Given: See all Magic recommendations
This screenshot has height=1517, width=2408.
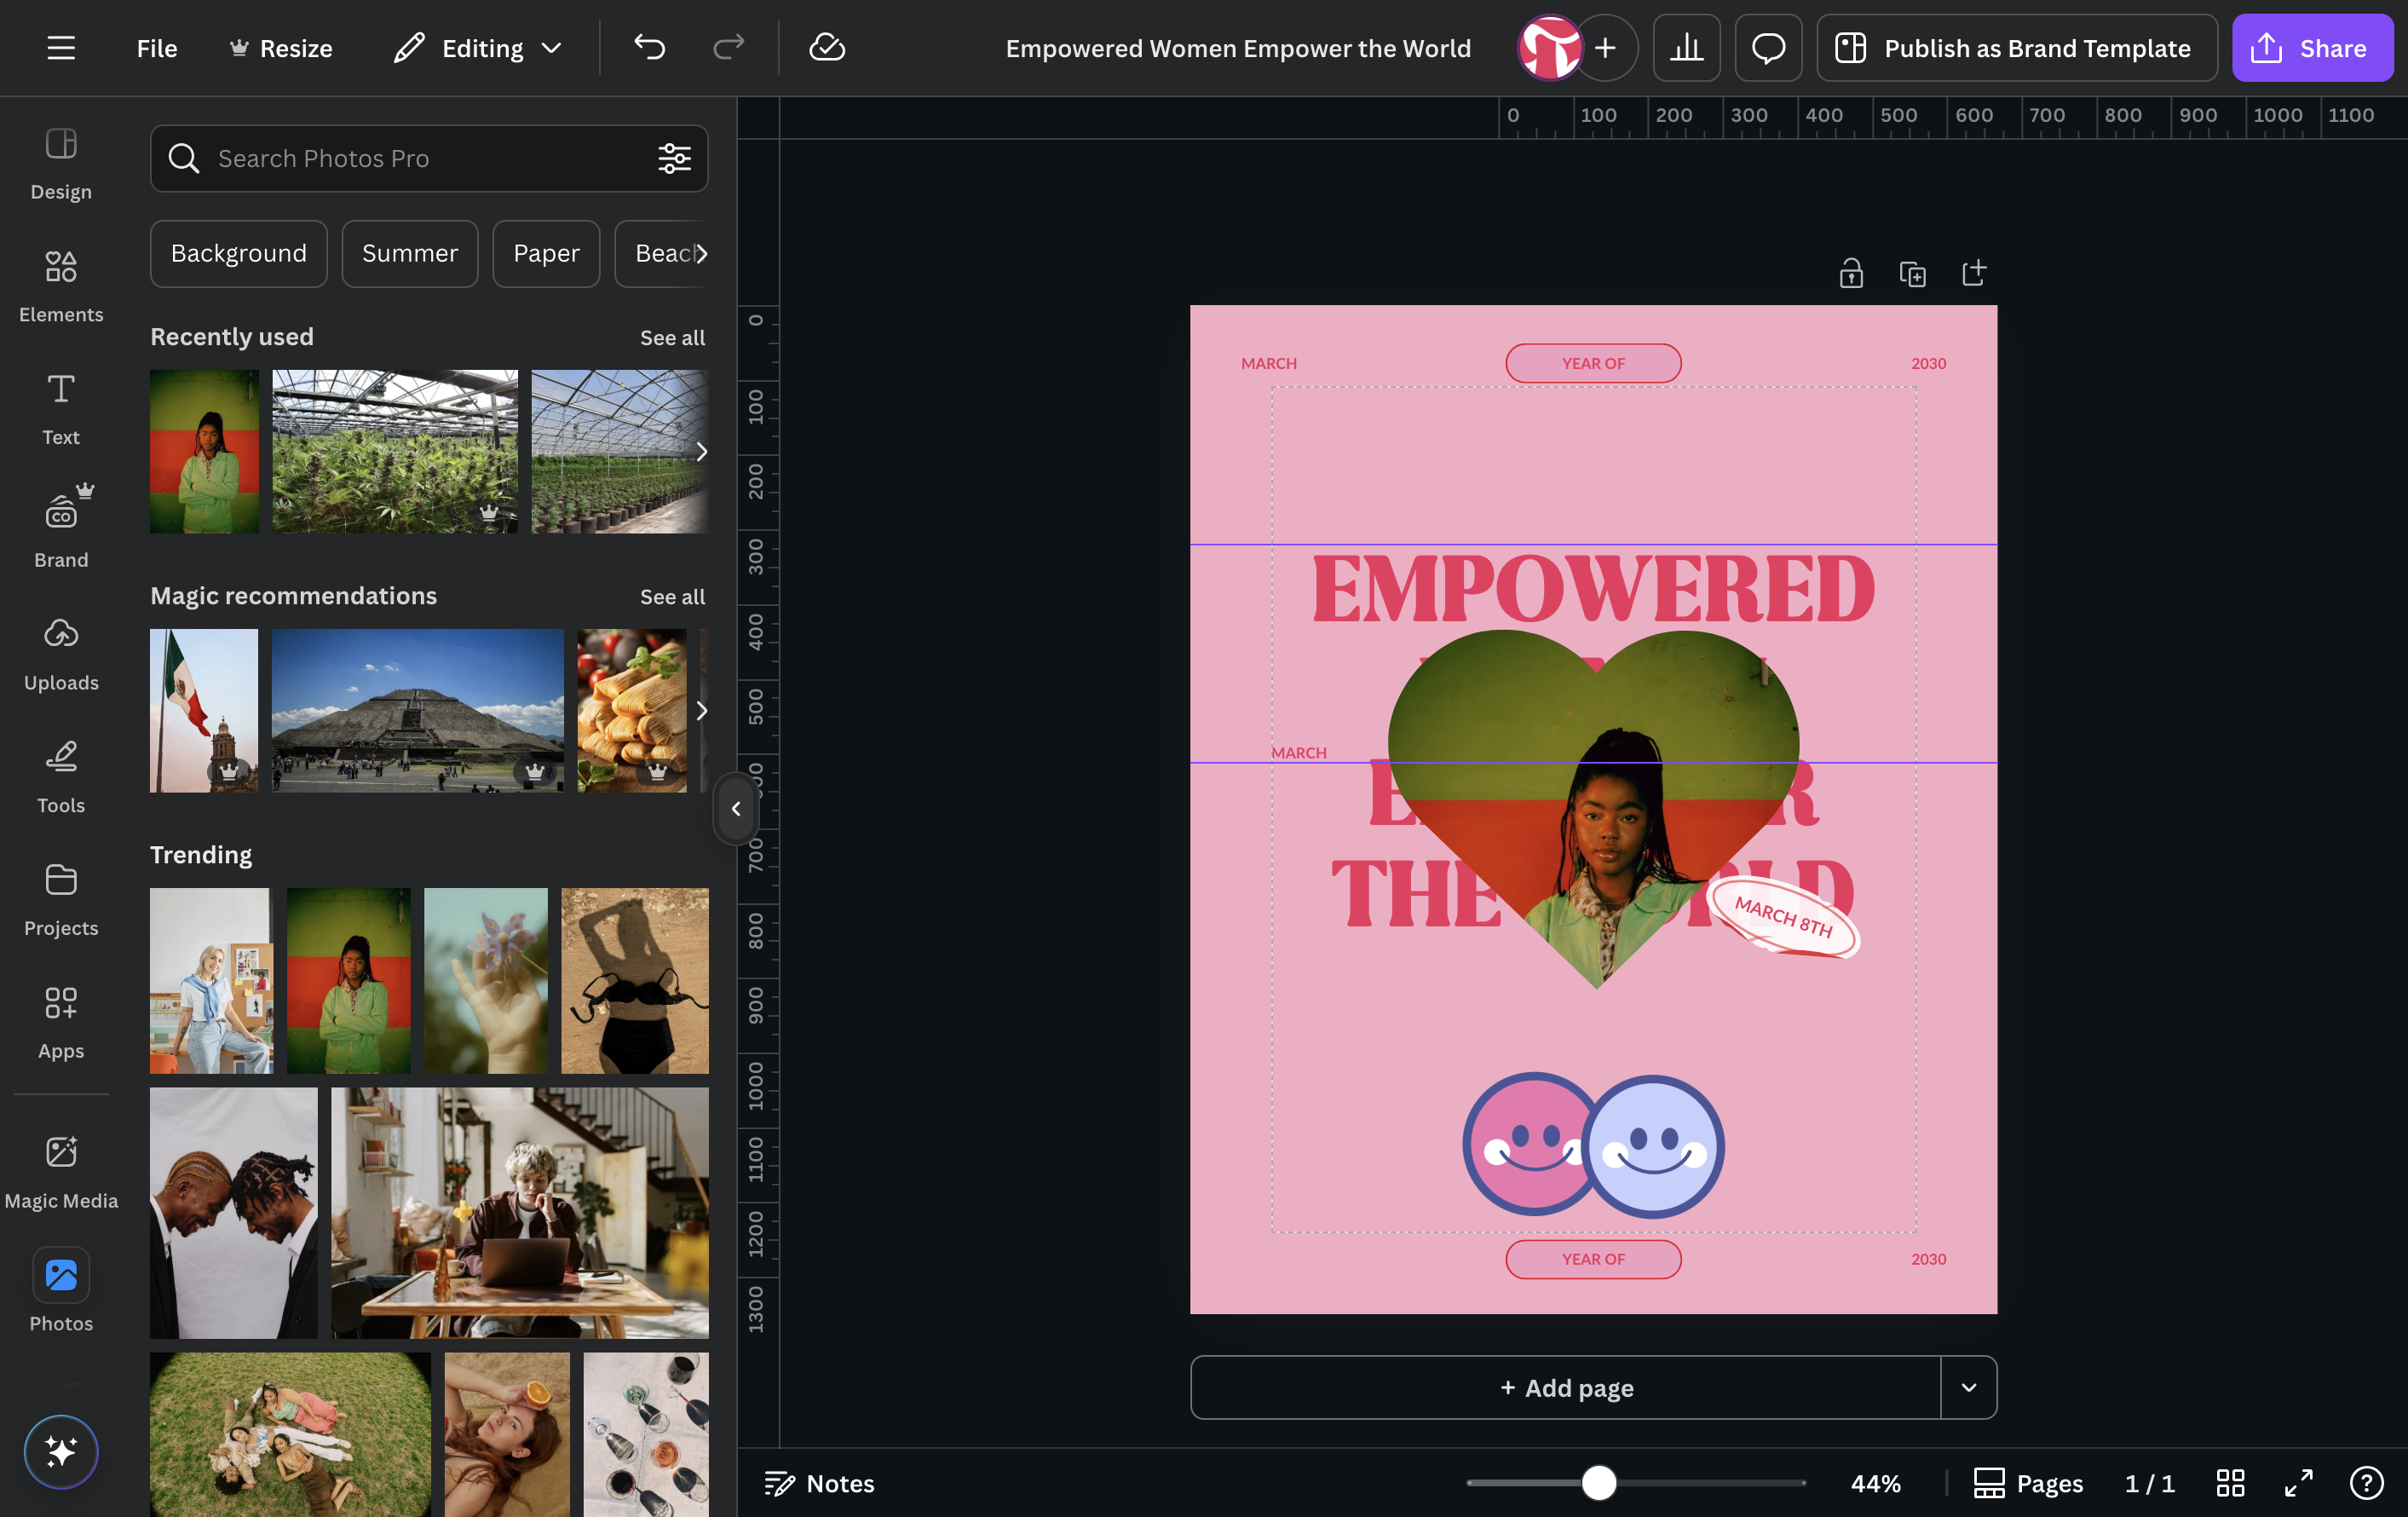Looking at the screenshot, I should click(x=672, y=597).
